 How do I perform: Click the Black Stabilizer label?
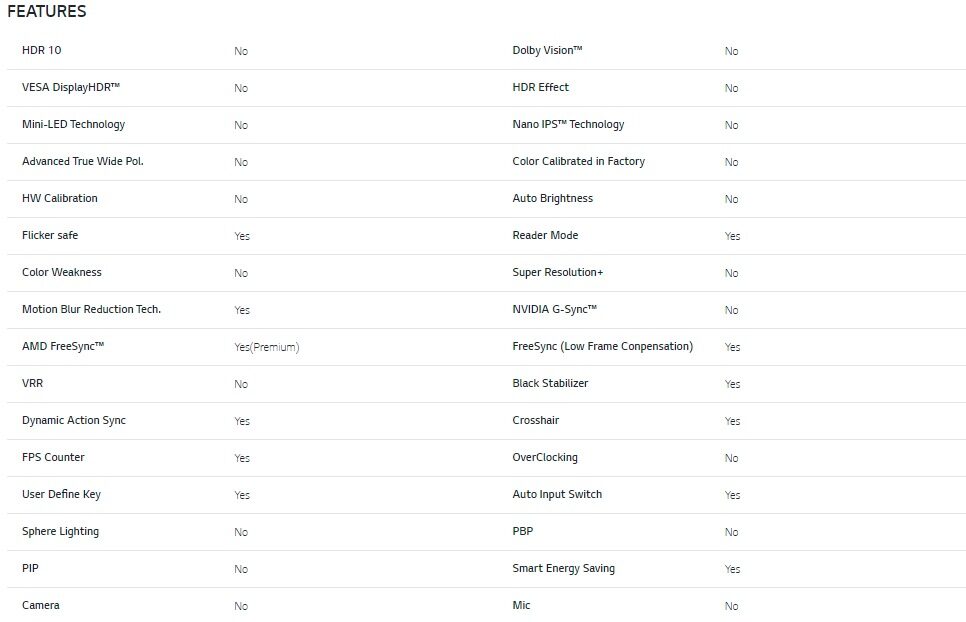tap(550, 383)
